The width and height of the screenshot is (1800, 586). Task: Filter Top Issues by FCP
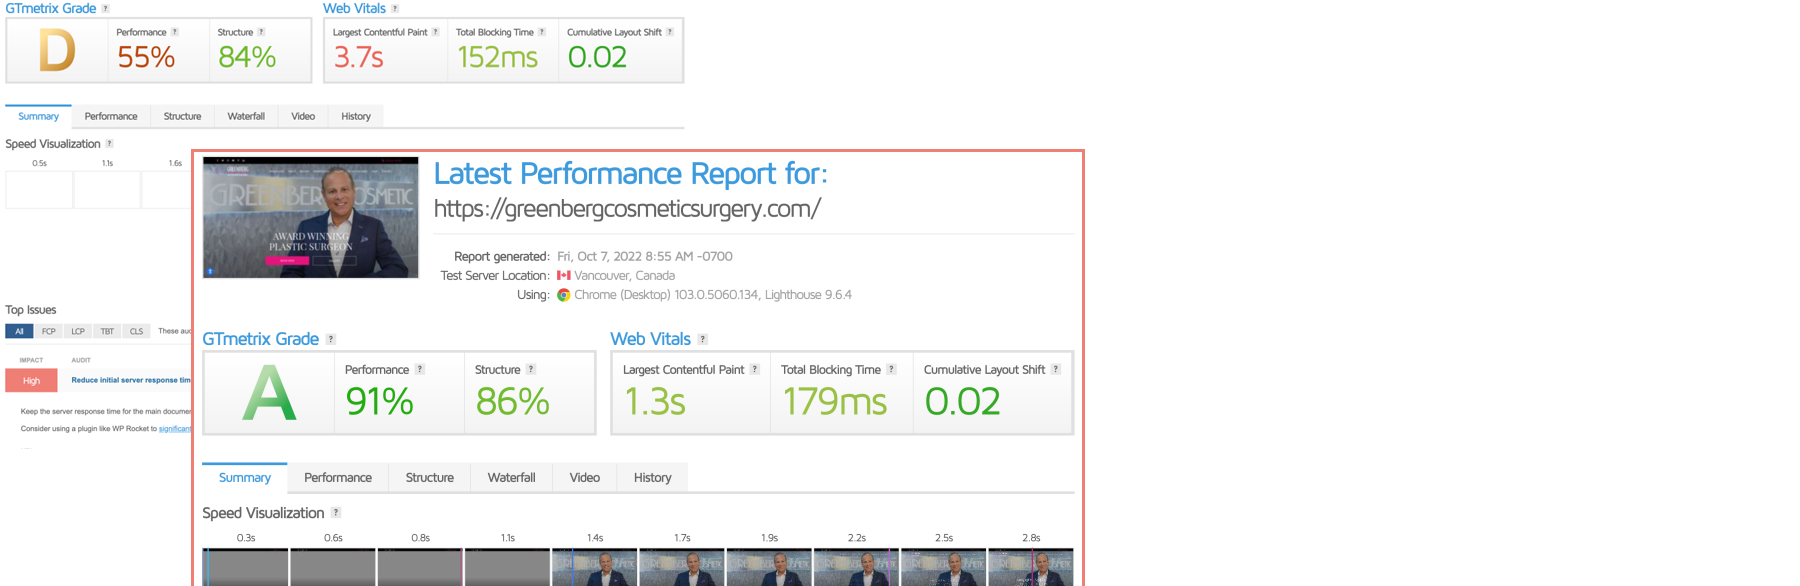[x=48, y=331]
